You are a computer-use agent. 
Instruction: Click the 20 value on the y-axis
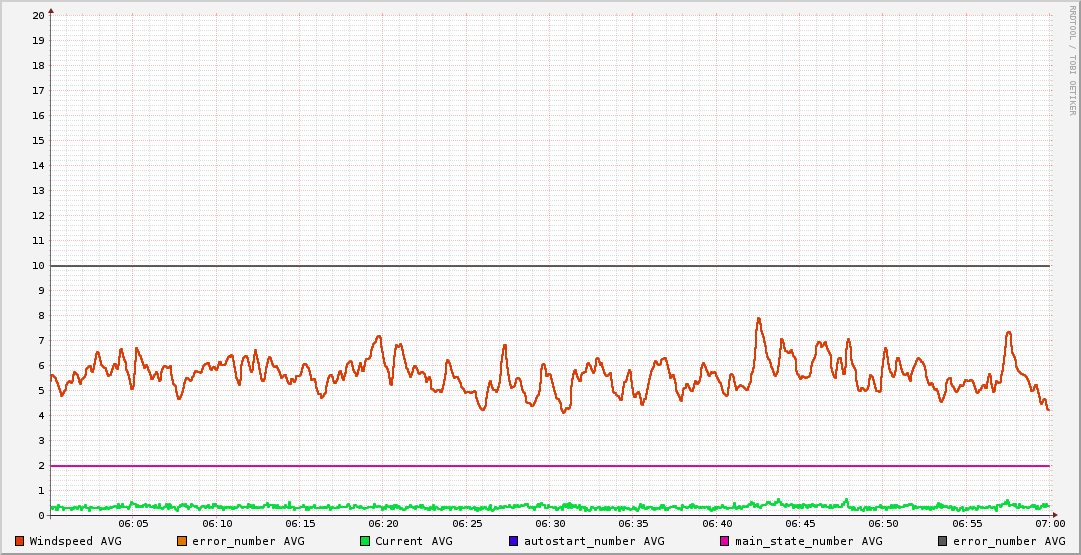[38, 16]
